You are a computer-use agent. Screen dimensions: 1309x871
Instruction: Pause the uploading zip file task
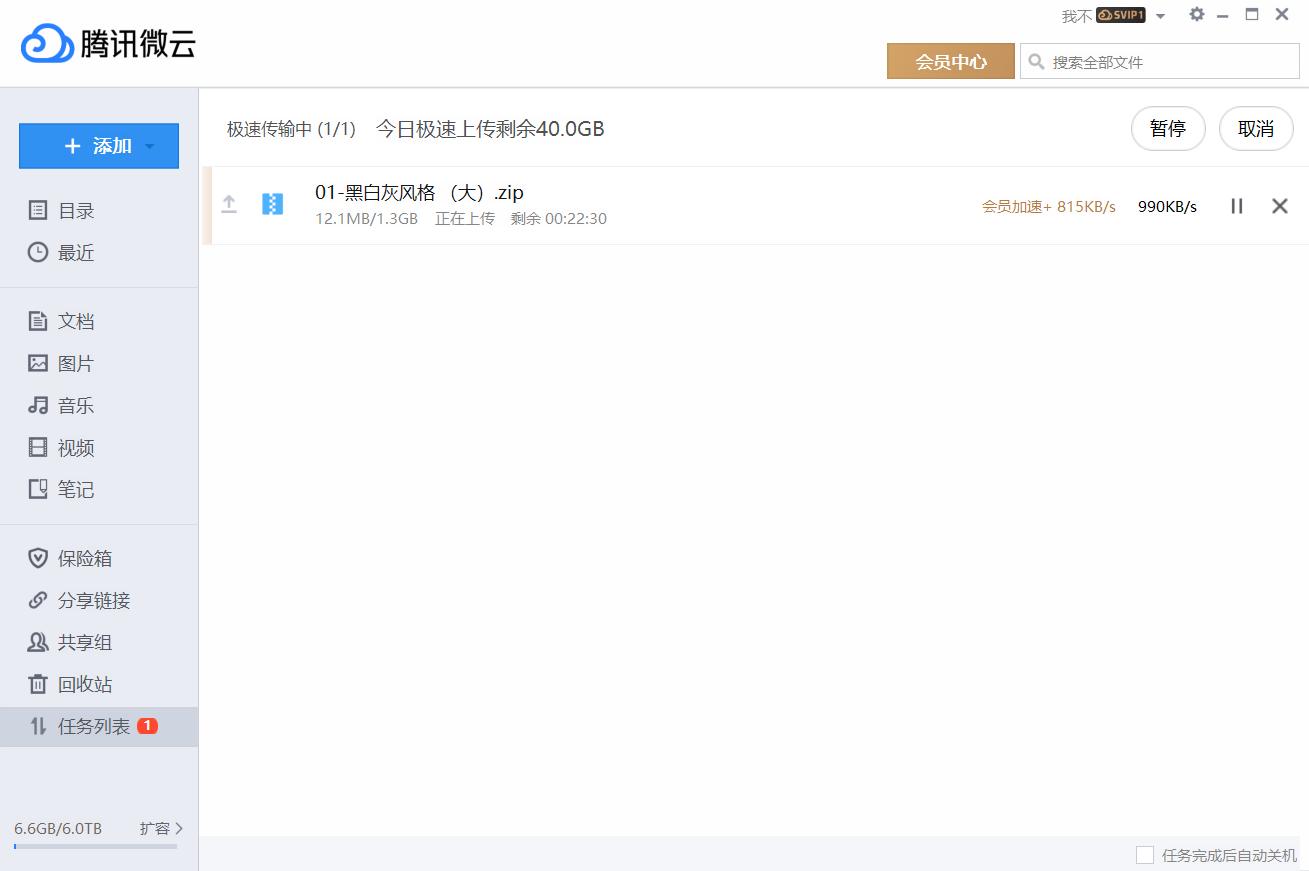tap(1236, 206)
